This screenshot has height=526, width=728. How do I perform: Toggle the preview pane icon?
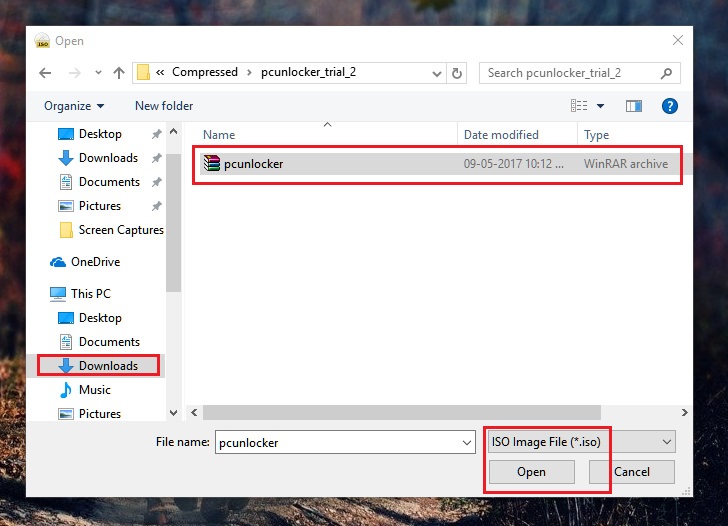[x=634, y=106]
